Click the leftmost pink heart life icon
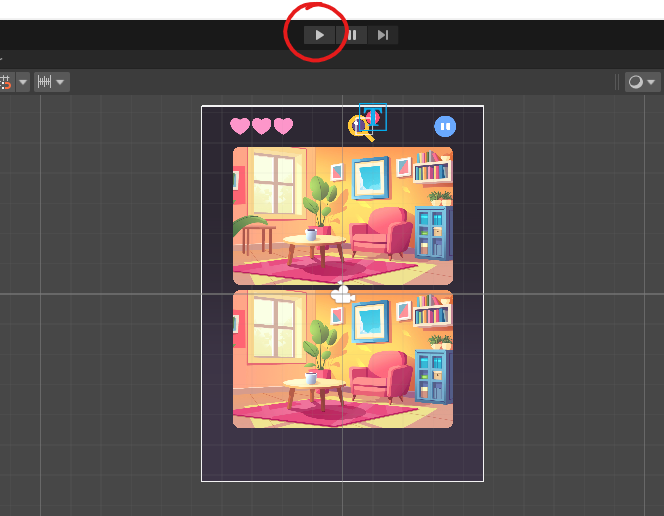The image size is (664, 516). point(240,126)
